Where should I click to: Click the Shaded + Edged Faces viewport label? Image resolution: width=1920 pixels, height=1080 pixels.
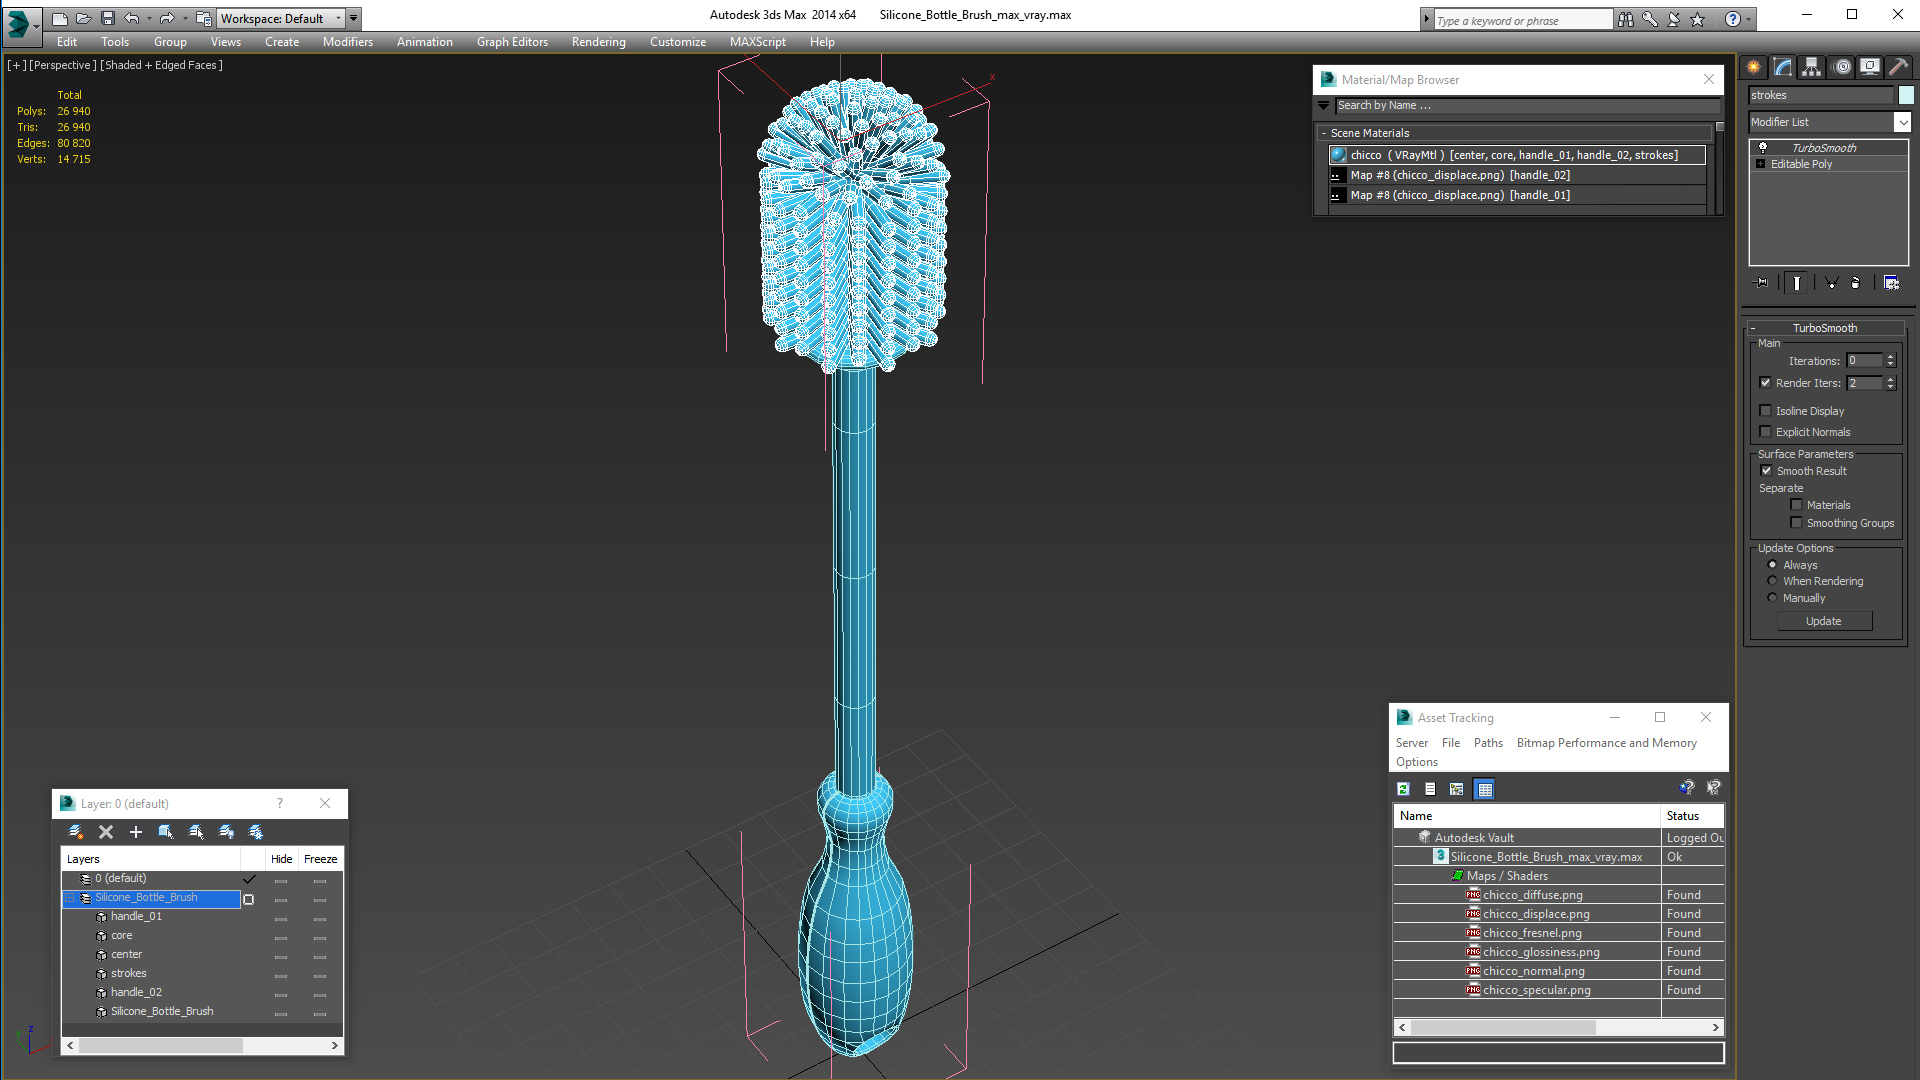pos(162,65)
